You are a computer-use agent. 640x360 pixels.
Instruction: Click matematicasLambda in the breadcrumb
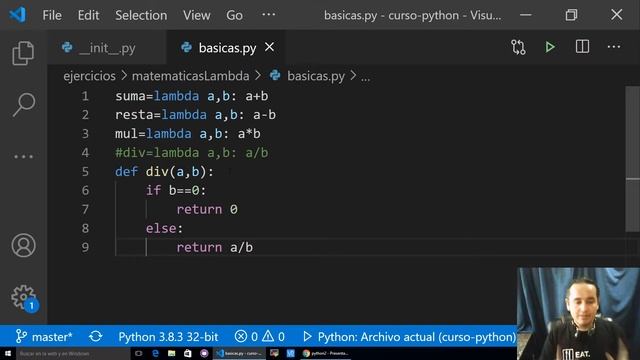pos(191,76)
